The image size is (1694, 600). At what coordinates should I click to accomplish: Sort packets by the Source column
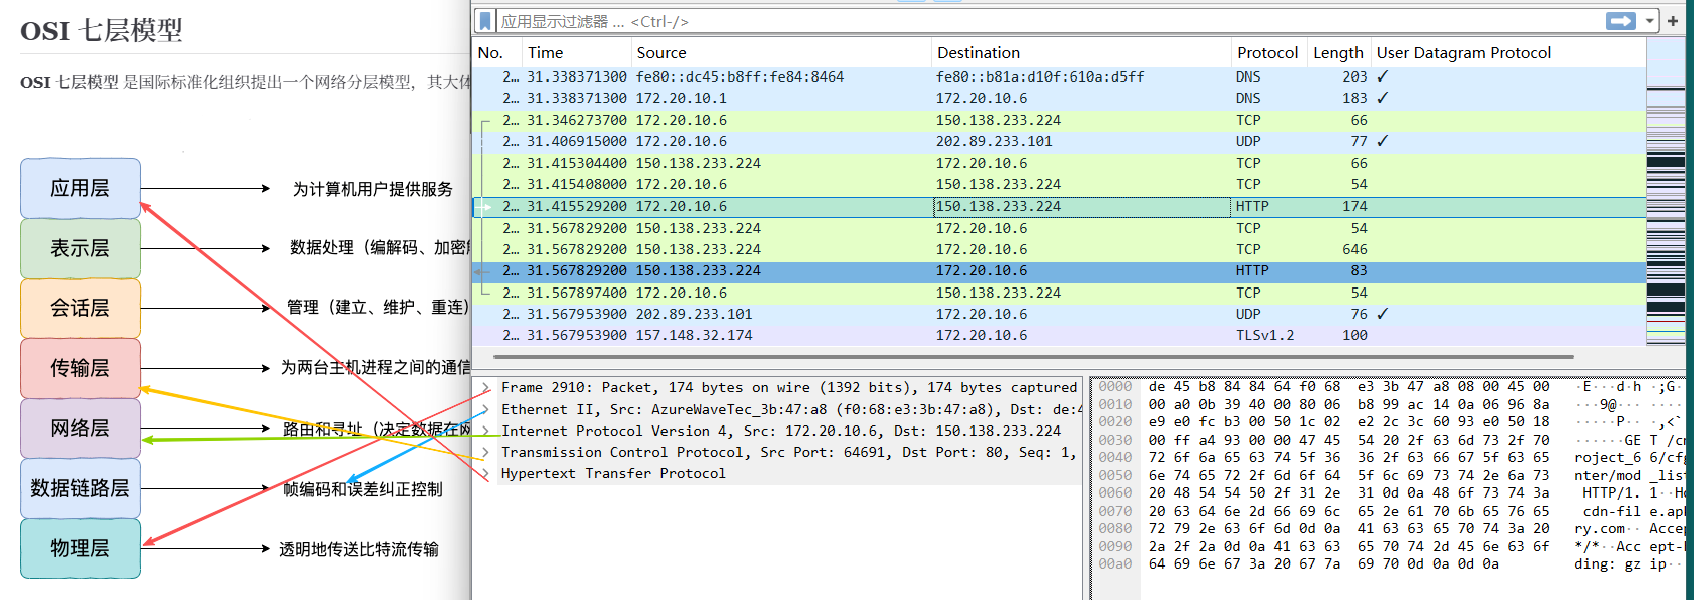[x=780, y=52]
